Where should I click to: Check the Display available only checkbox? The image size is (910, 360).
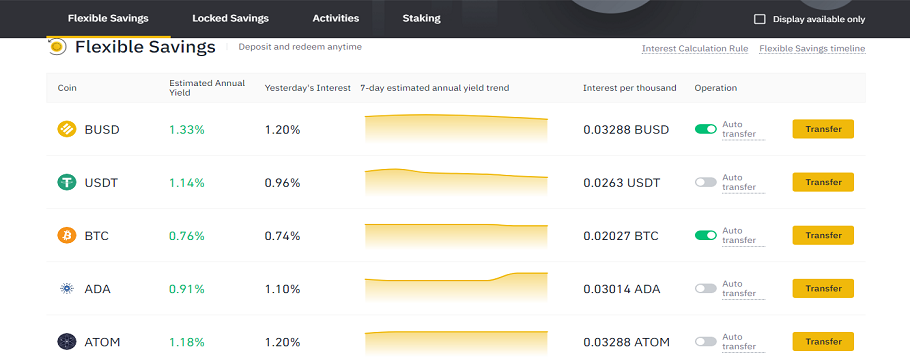[x=759, y=19]
